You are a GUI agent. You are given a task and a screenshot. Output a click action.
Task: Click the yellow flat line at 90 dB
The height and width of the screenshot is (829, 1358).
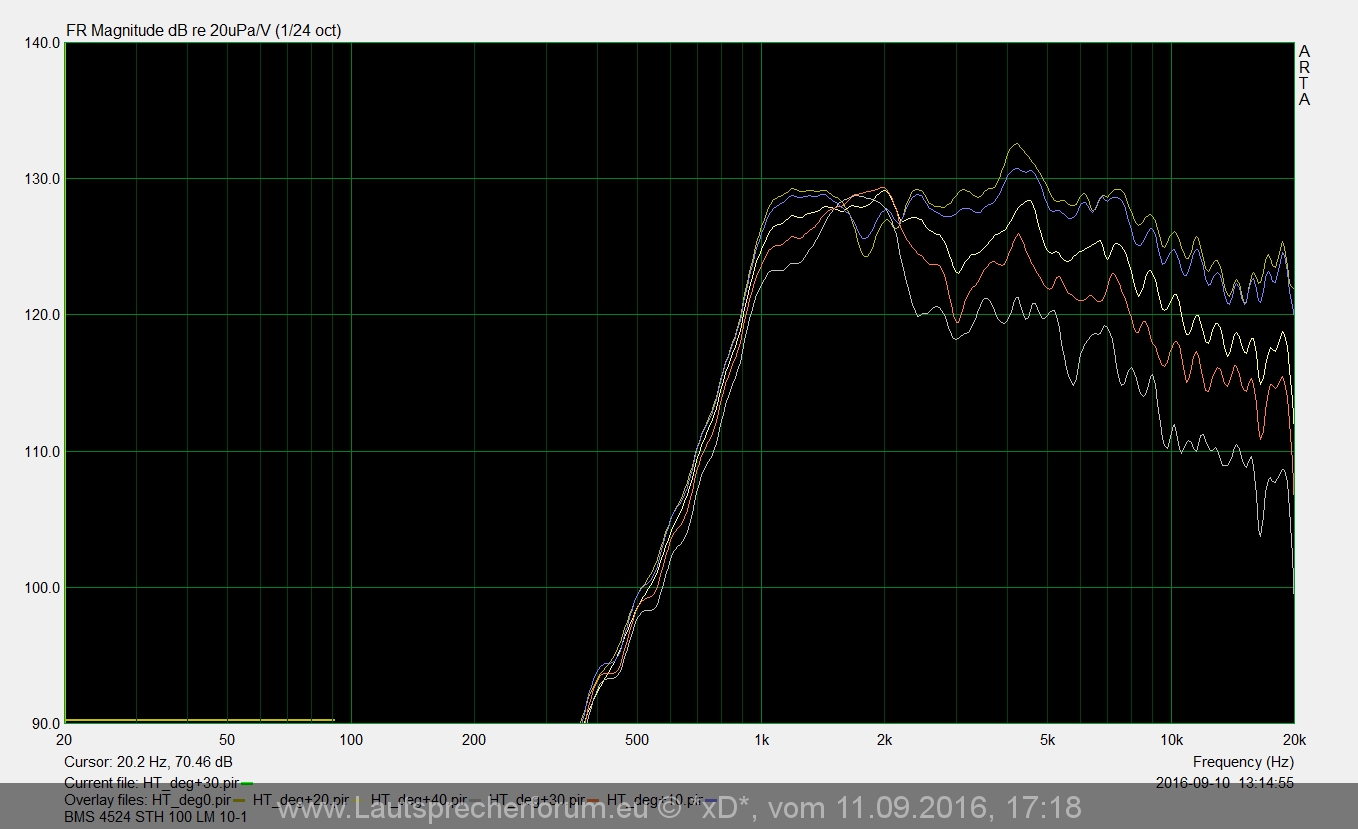pyautogui.click(x=200, y=720)
